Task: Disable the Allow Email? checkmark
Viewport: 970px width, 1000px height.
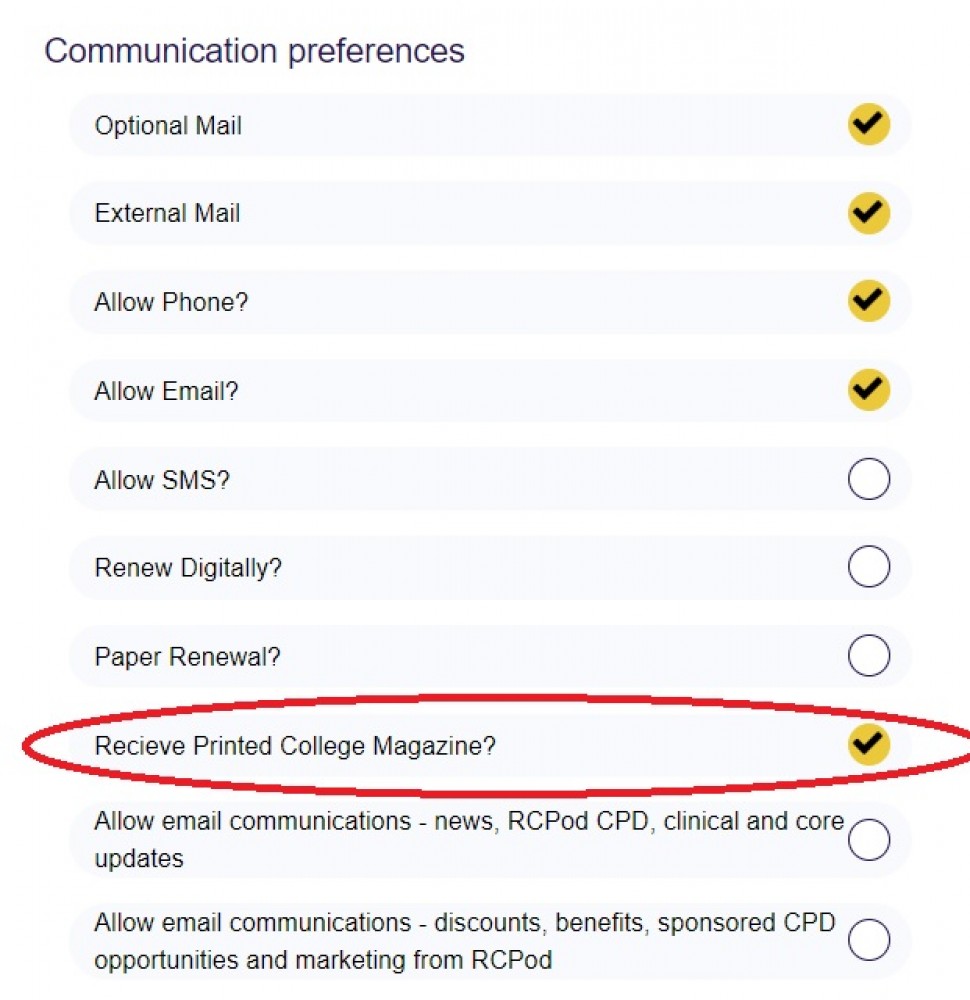Action: (867, 390)
